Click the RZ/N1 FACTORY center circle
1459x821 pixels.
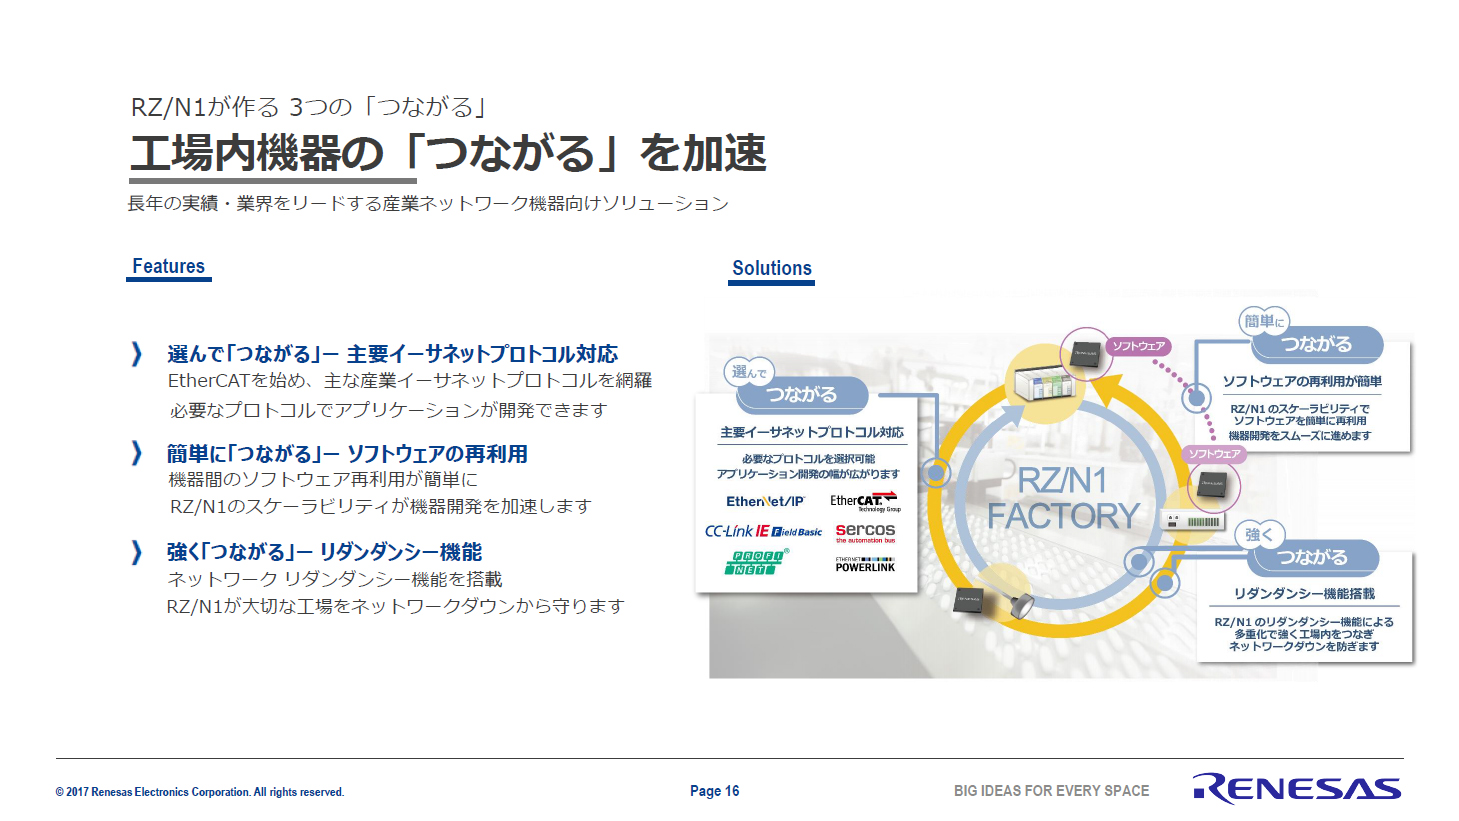(1063, 498)
